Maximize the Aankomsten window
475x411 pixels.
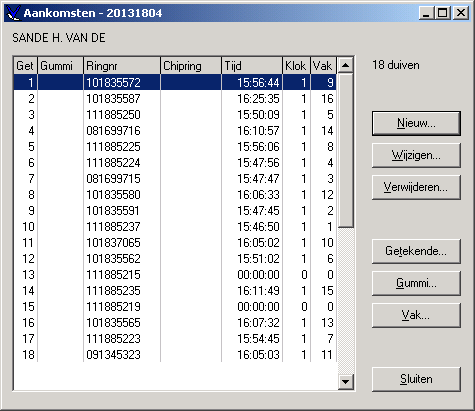pos(443,13)
